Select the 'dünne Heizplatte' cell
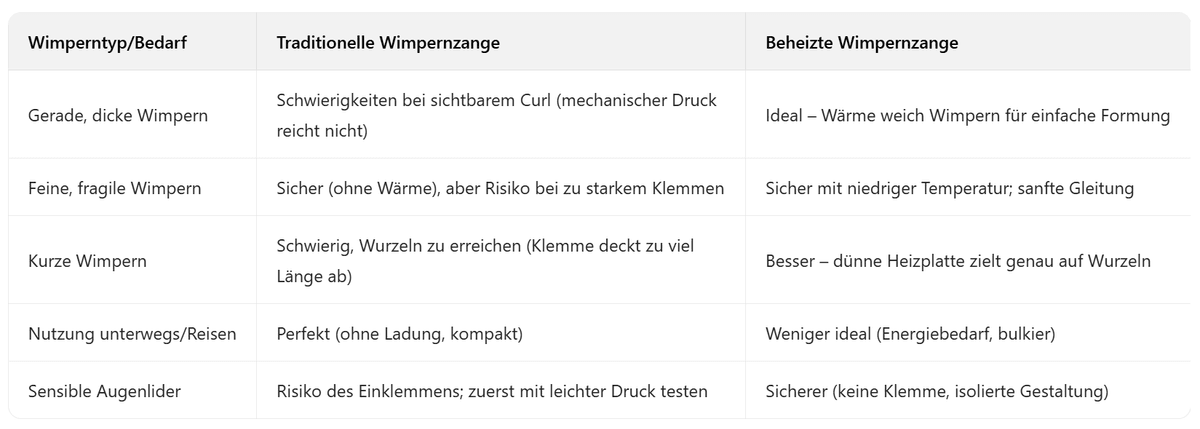 958,261
